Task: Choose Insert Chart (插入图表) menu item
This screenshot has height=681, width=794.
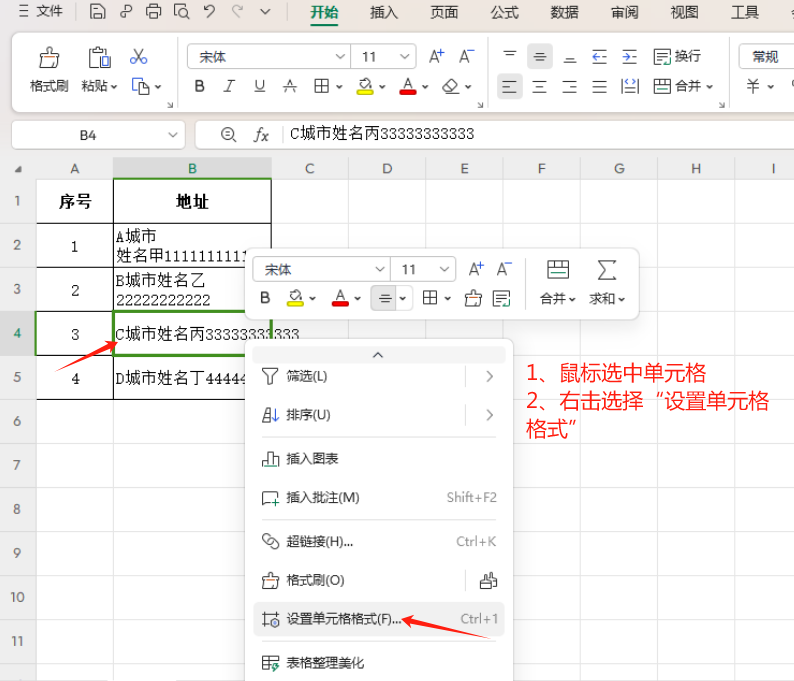Action: pos(379,459)
